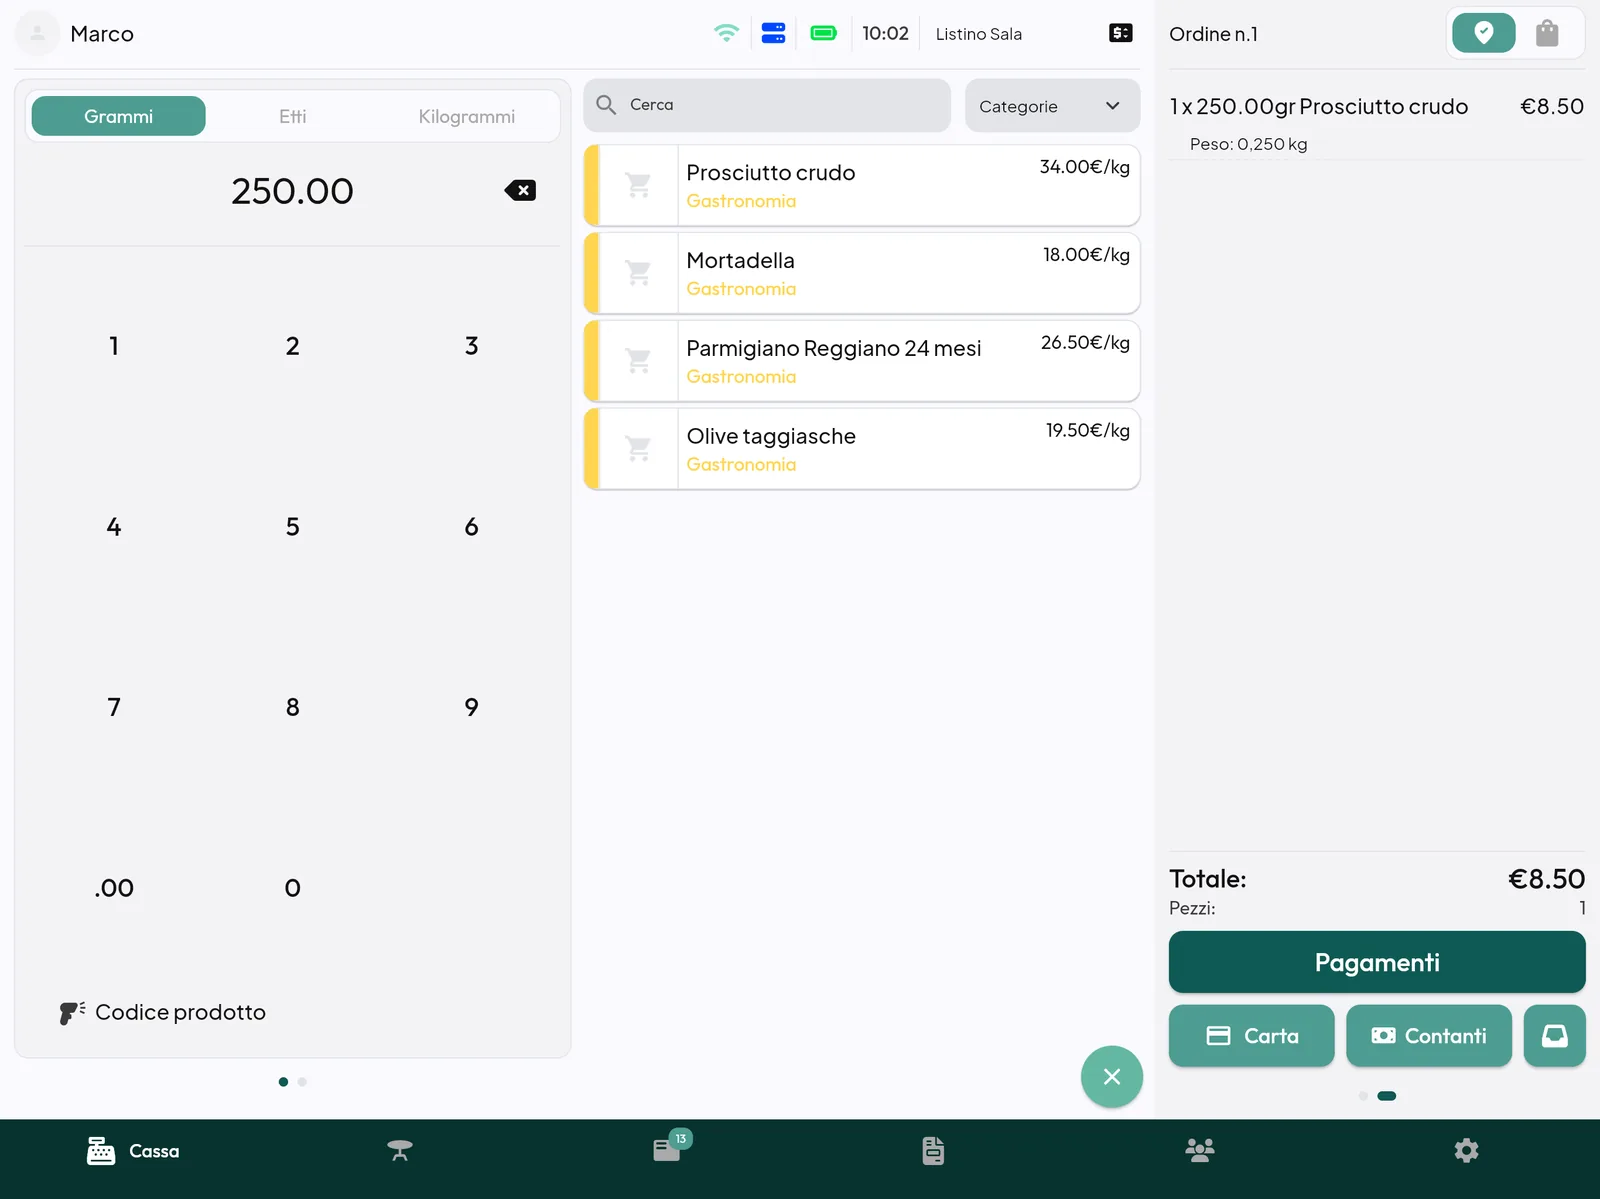Switch to takeaway shopping bag mode
The height and width of the screenshot is (1199, 1600).
click(1547, 33)
